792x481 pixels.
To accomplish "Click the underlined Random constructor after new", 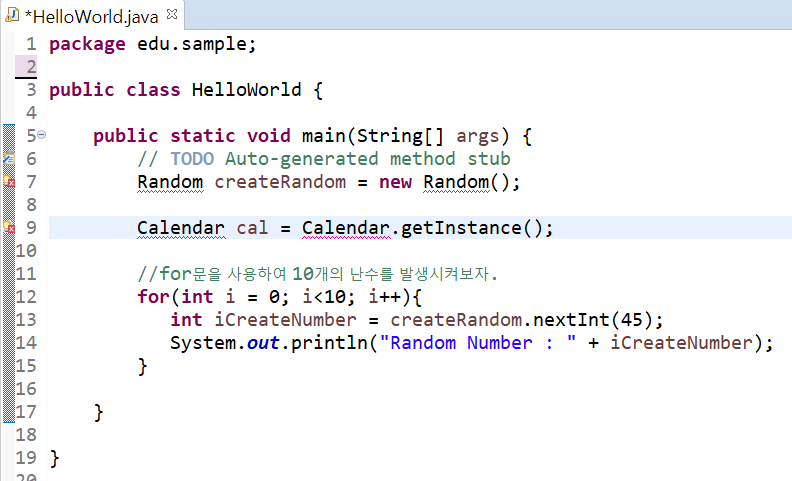I will [456, 182].
